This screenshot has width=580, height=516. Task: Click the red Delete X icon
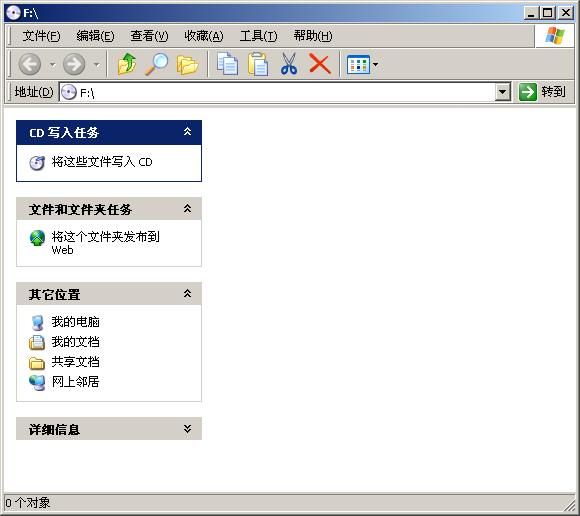click(320, 64)
